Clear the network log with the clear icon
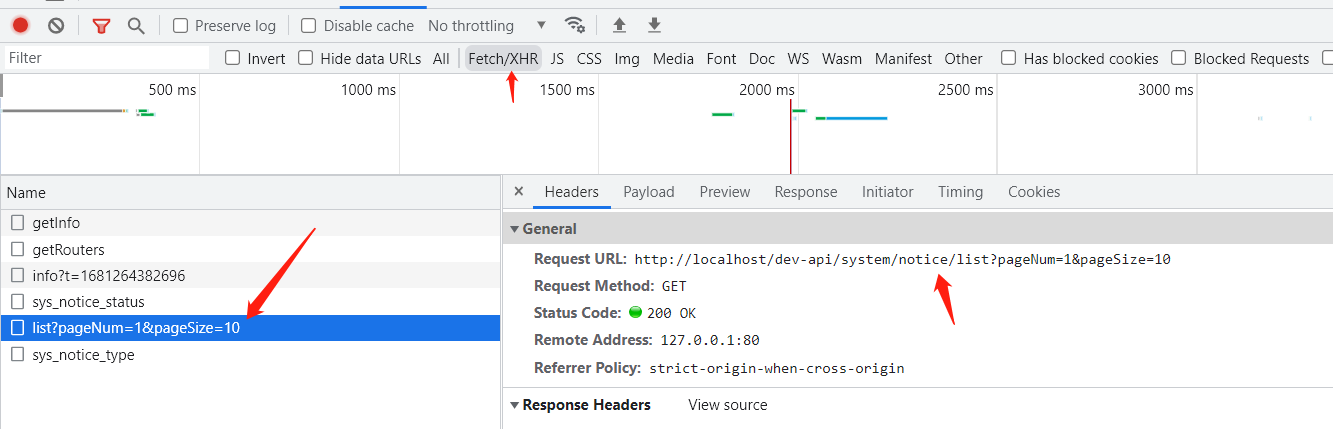The width and height of the screenshot is (1333, 429). [x=56, y=26]
